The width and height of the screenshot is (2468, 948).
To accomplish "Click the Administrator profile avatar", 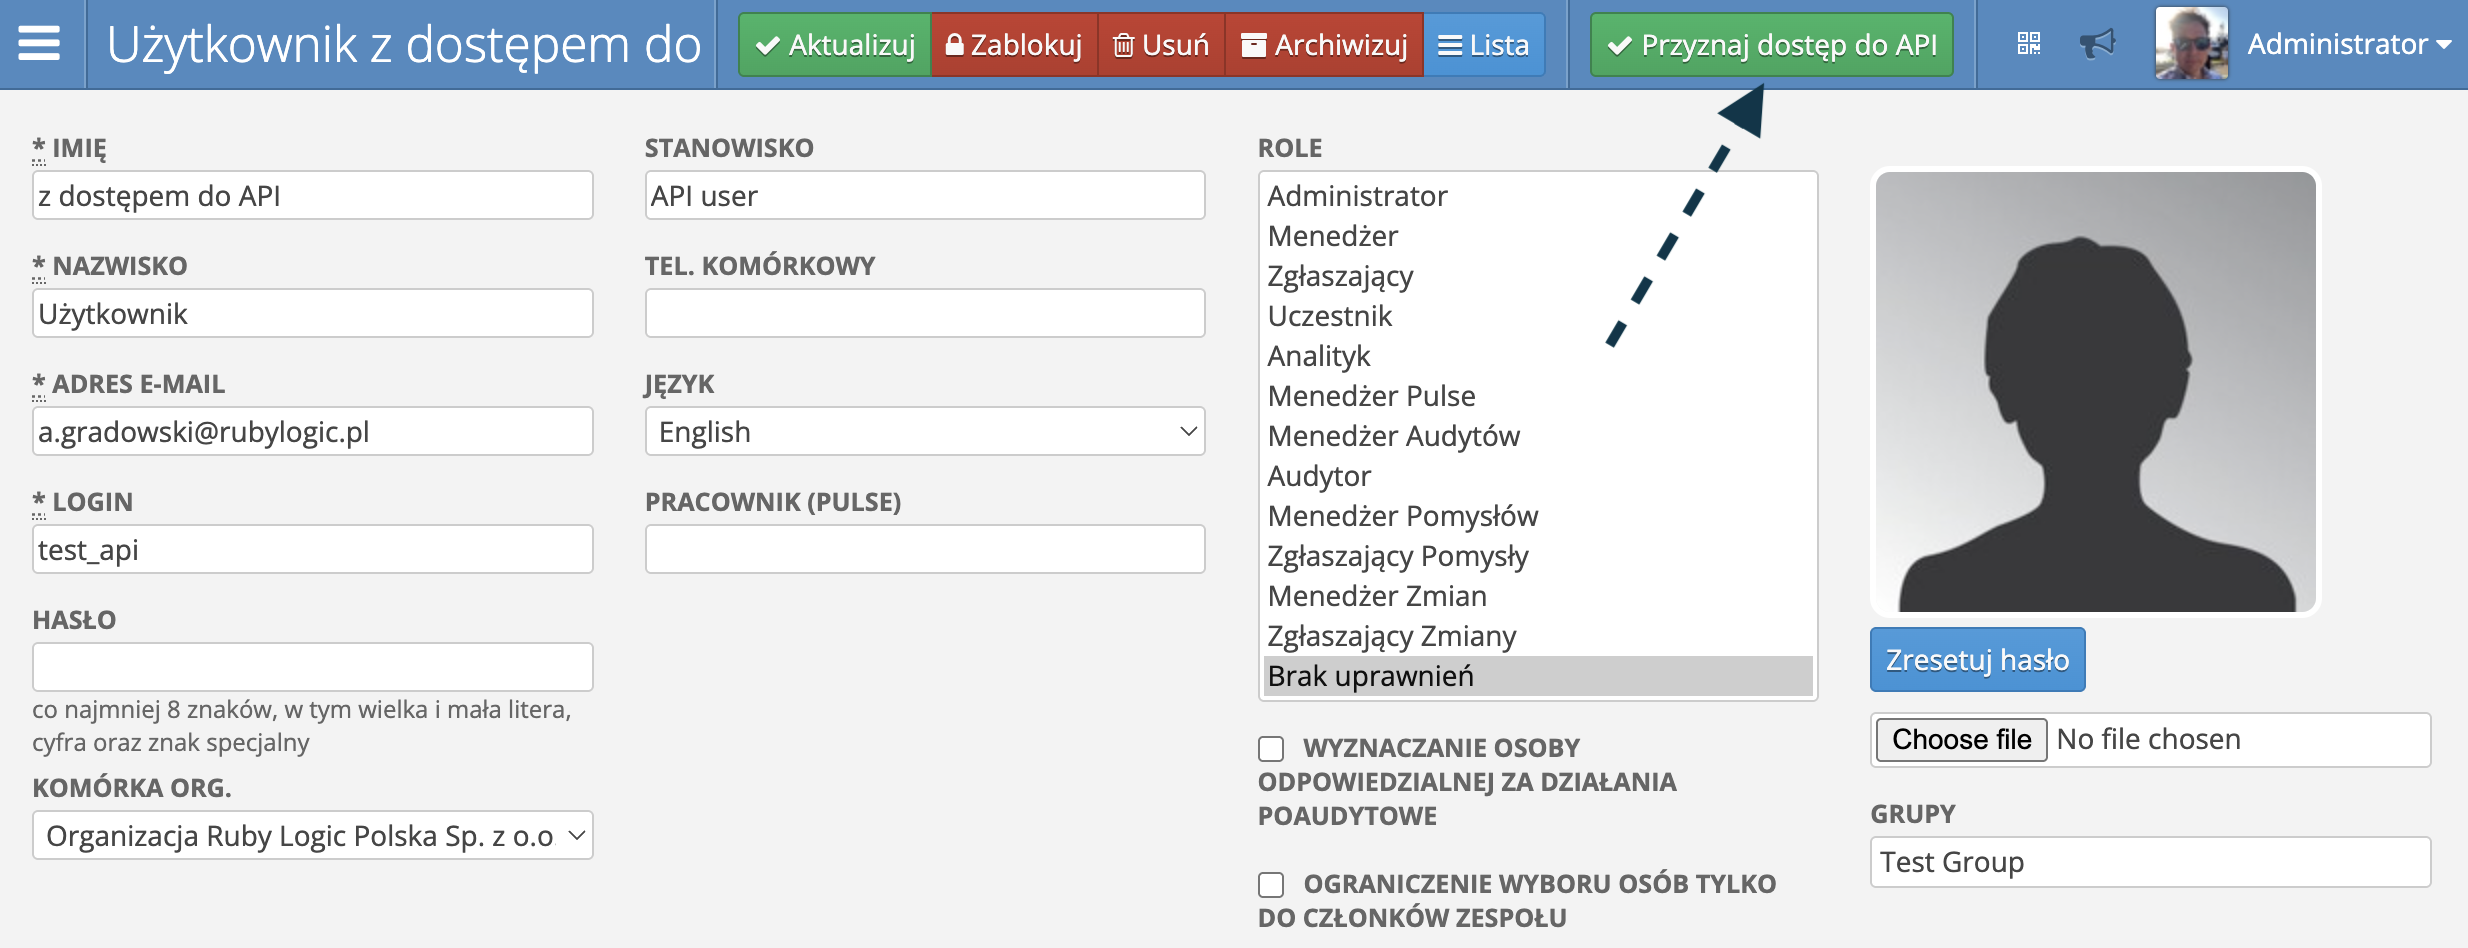I will coord(2191,44).
